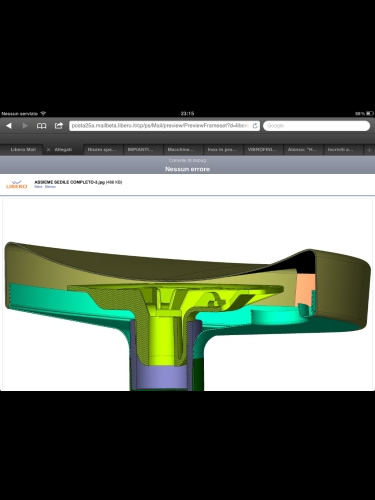Tap the battery indicator icon
The height and width of the screenshot is (500, 375).
click(369, 114)
